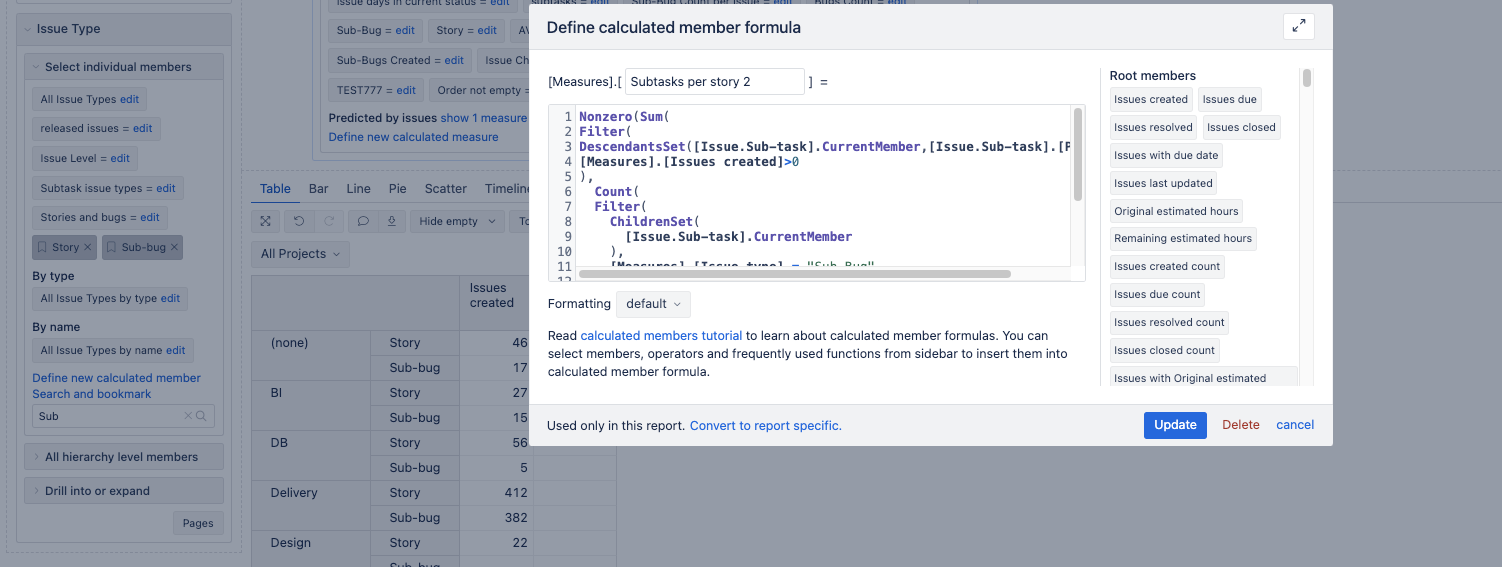Screen dimensions: 1502x567
Task: Insert Issues closed into formula
Action: pyautogui.click(x=1241, y=127)
